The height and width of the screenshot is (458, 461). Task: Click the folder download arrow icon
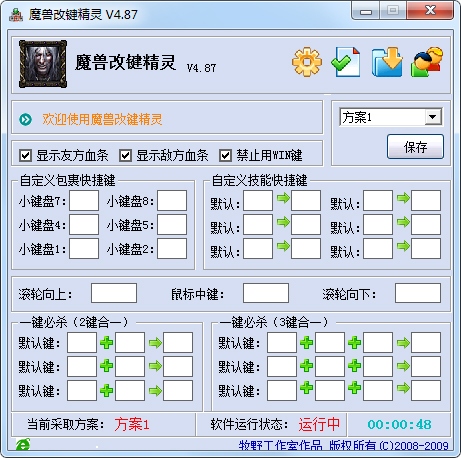387,62
